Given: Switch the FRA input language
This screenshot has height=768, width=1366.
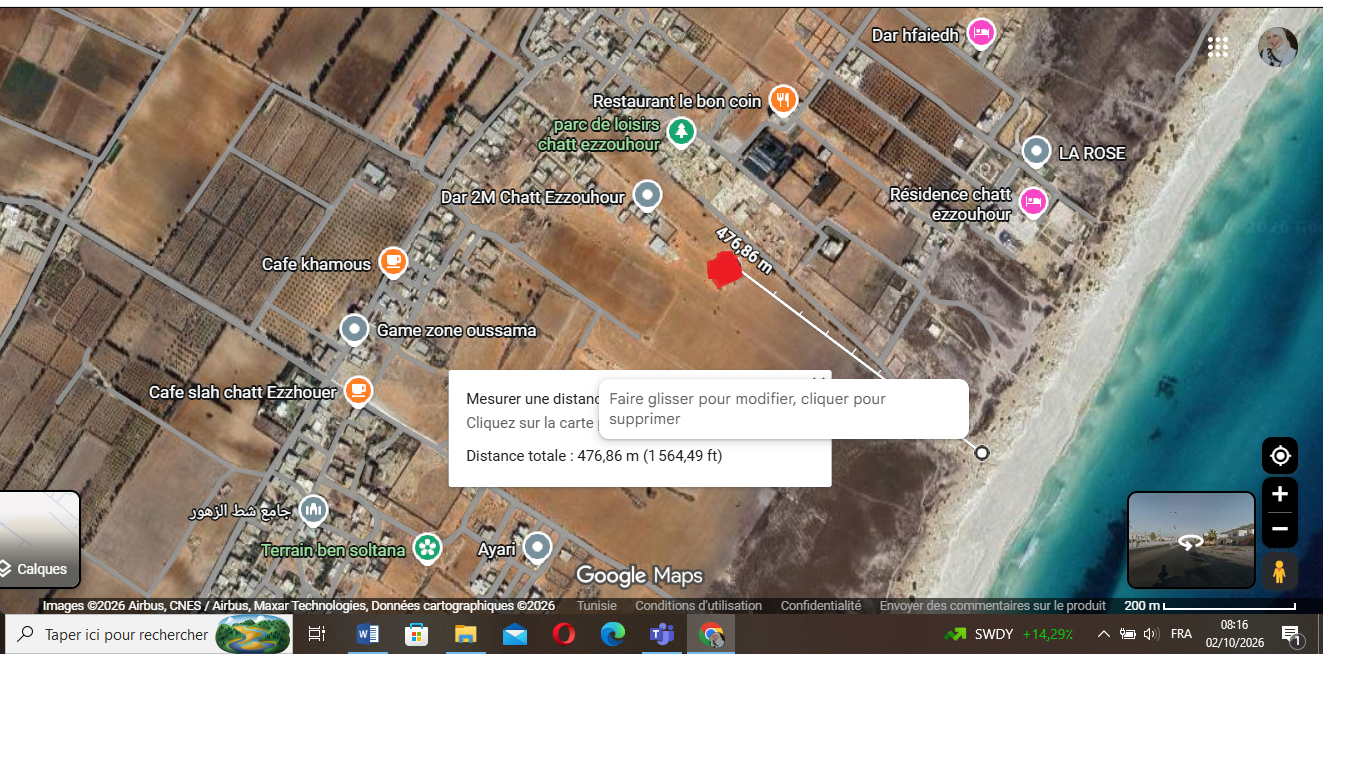Looking at the screenshot, I should [x=1181, y=634].
